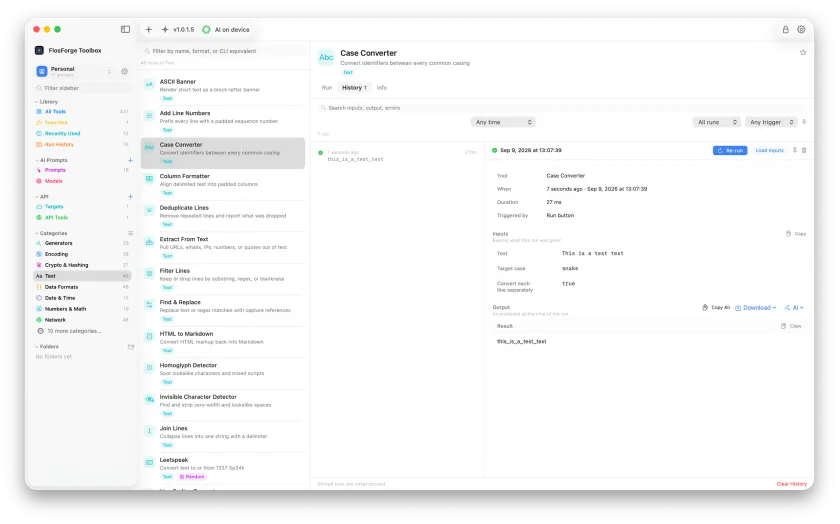The width and height of the screenshot is (840, 524).
Task: Focus the Search inputs, output, errors field
Action: pyautogui.click(x=562, y=108)
